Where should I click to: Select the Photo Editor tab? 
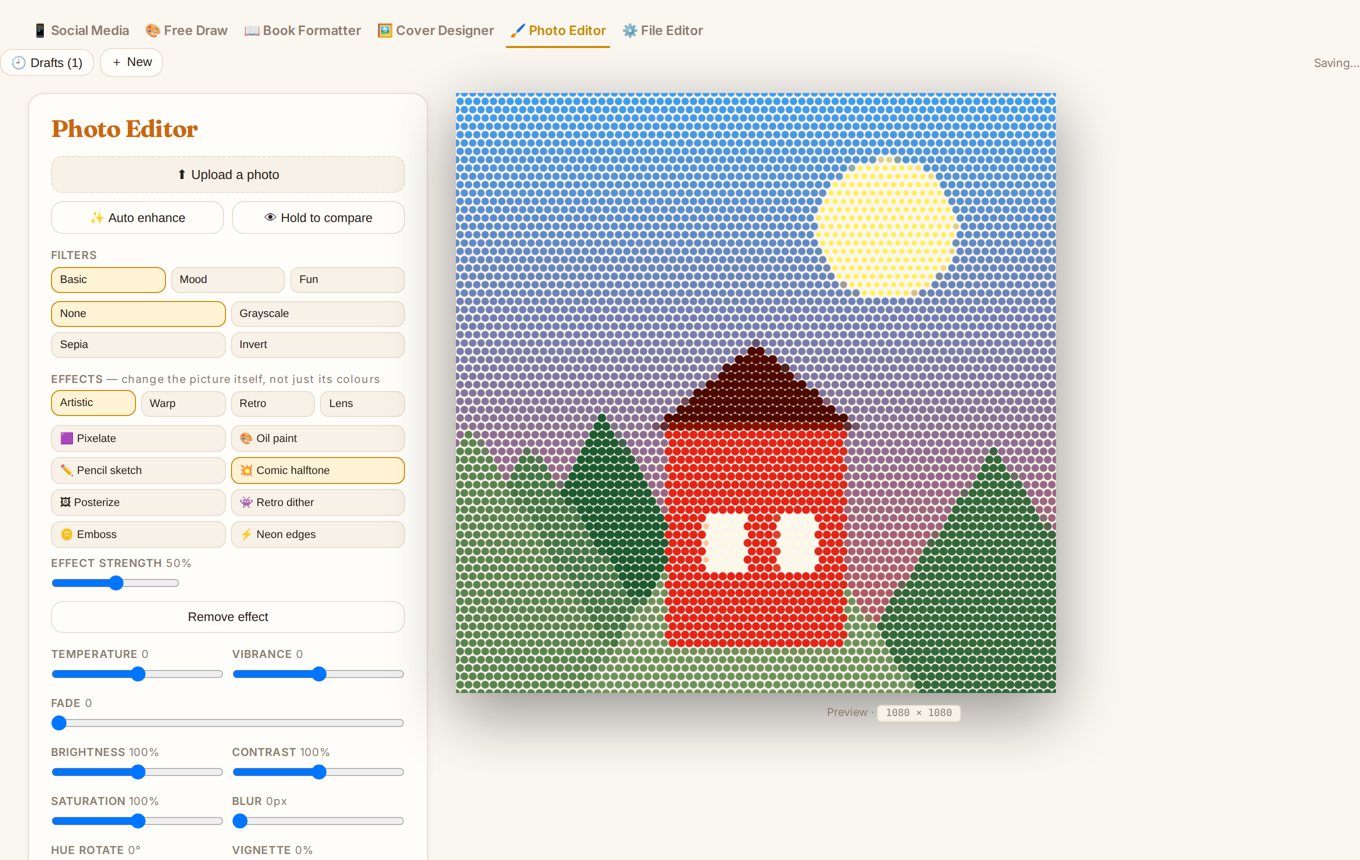[558, 30]
